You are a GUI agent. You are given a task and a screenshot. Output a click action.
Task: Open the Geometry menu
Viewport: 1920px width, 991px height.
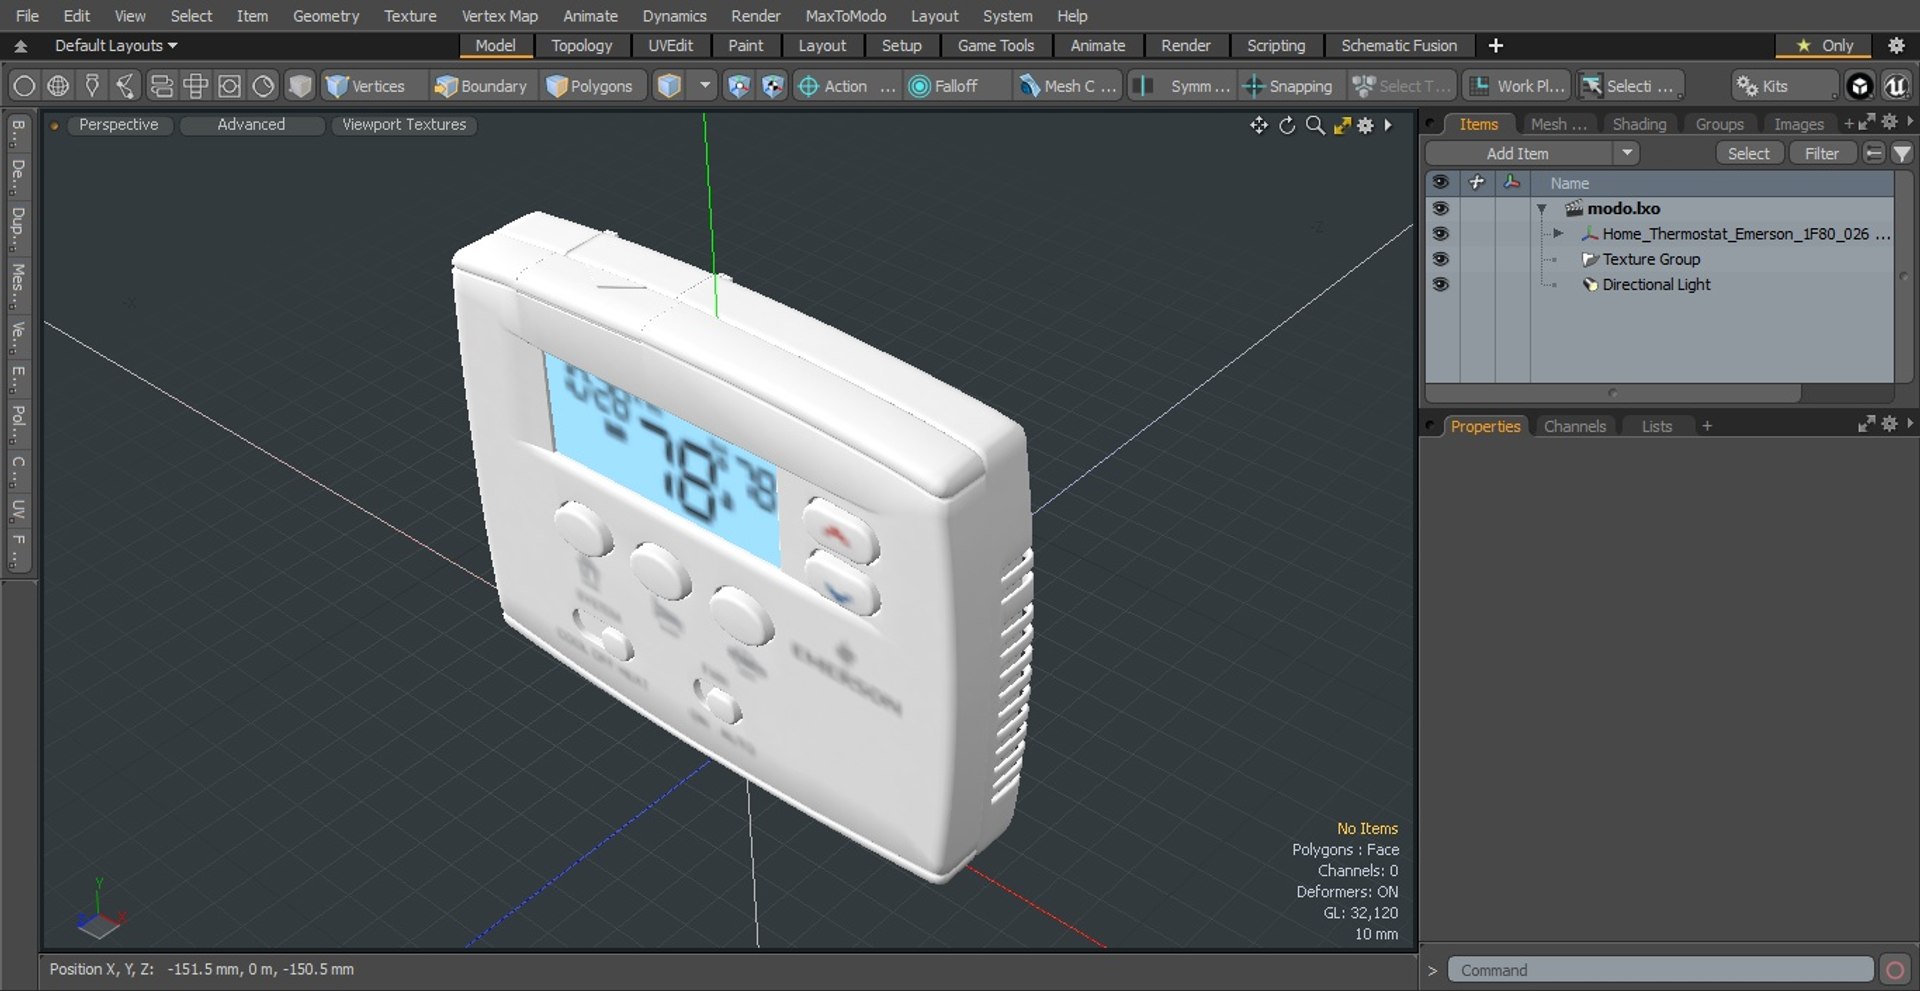coord(325,16)
